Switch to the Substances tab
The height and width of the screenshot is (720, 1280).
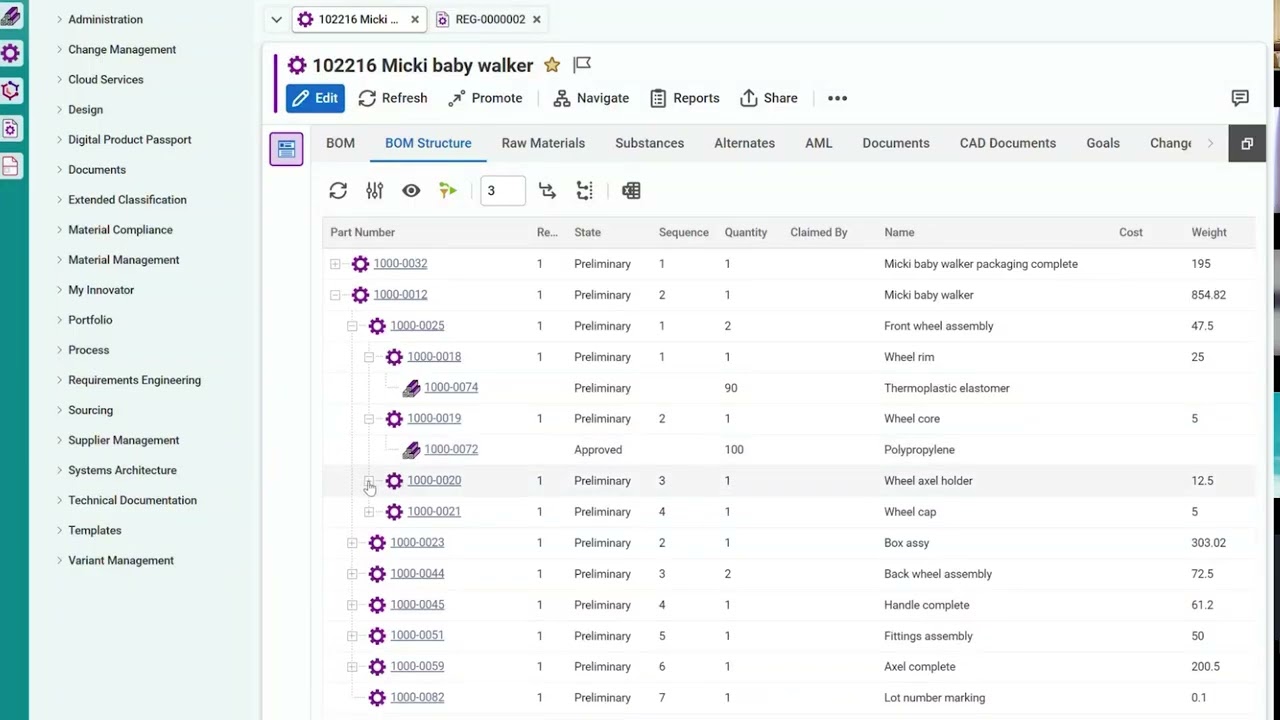pyautogui.click(x=650, y=143)
